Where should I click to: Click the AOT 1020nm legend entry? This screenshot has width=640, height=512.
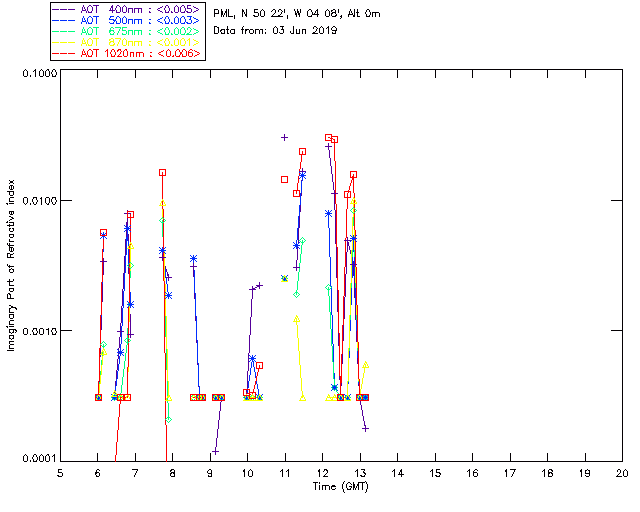pyautogui.click(x=128, y=53)
